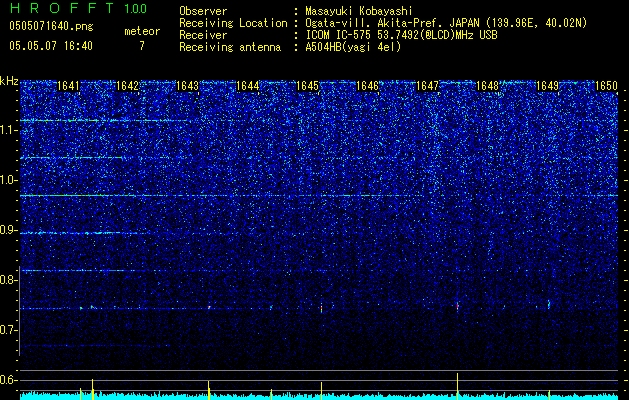The width and height of the screenshot is (629, 400).
Task: Click the observer name Masayuki Kobayashi
Action: pyautogui.click(x=359, y=11)
